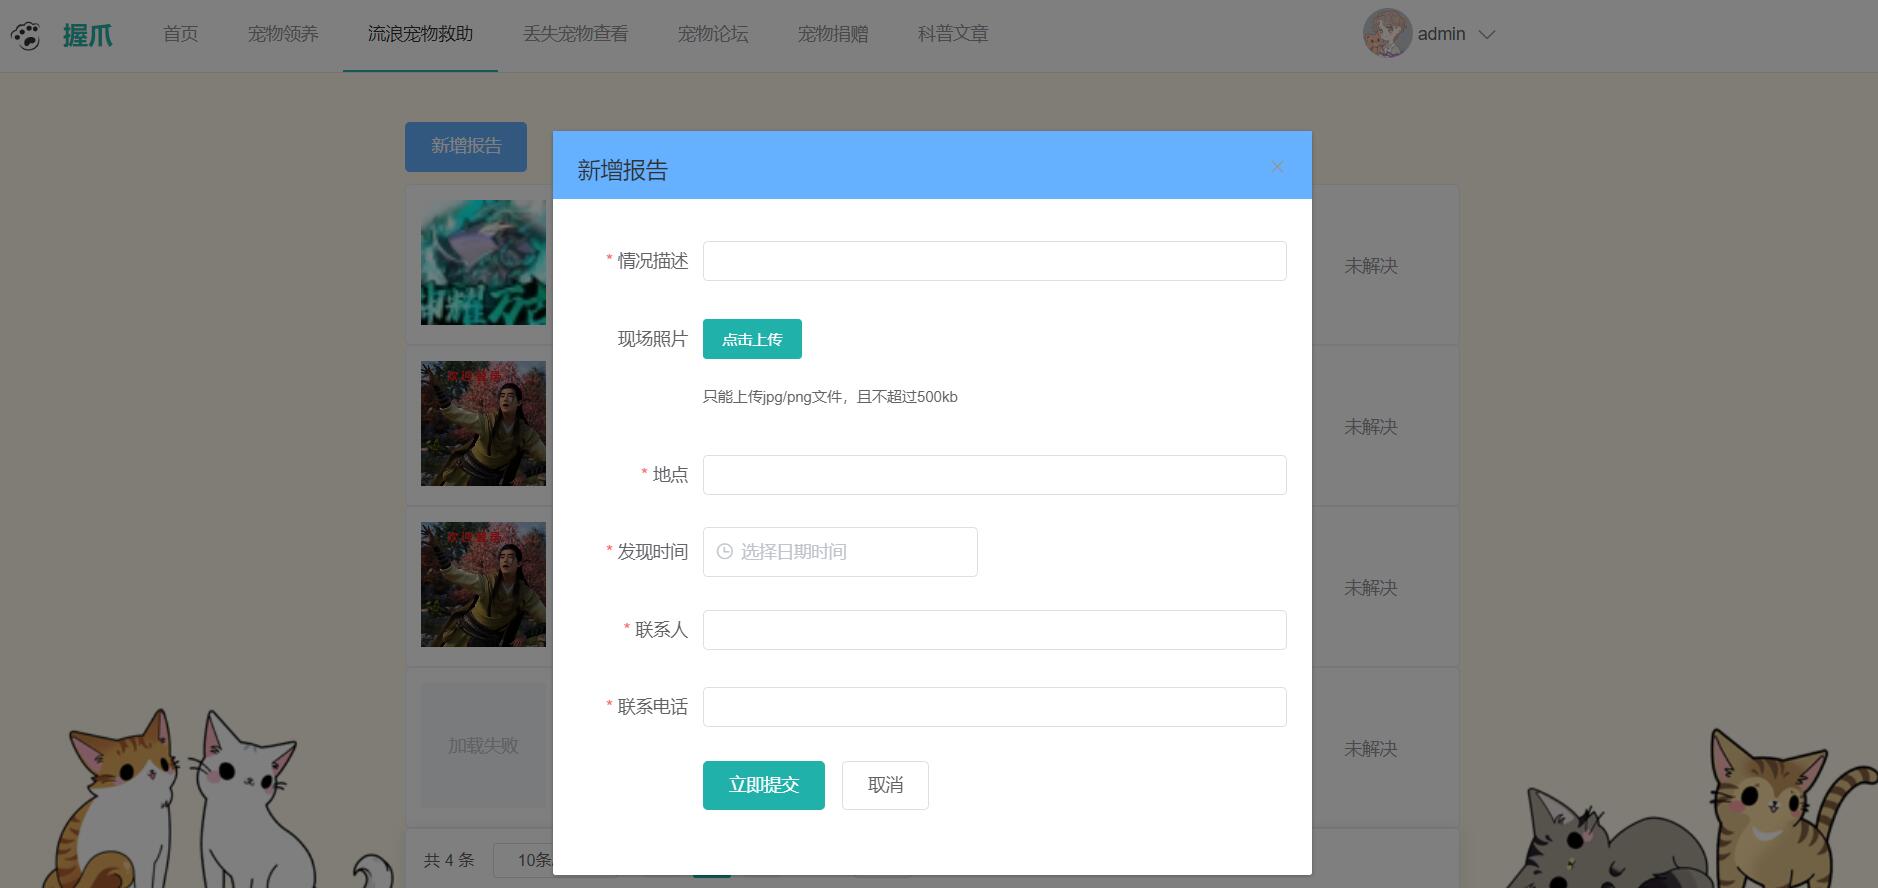Image resolution: width=1878 pixels, height=888 pixels.
Task: Click 未解决 status in fourth row
Action: tap(1370, 749)
